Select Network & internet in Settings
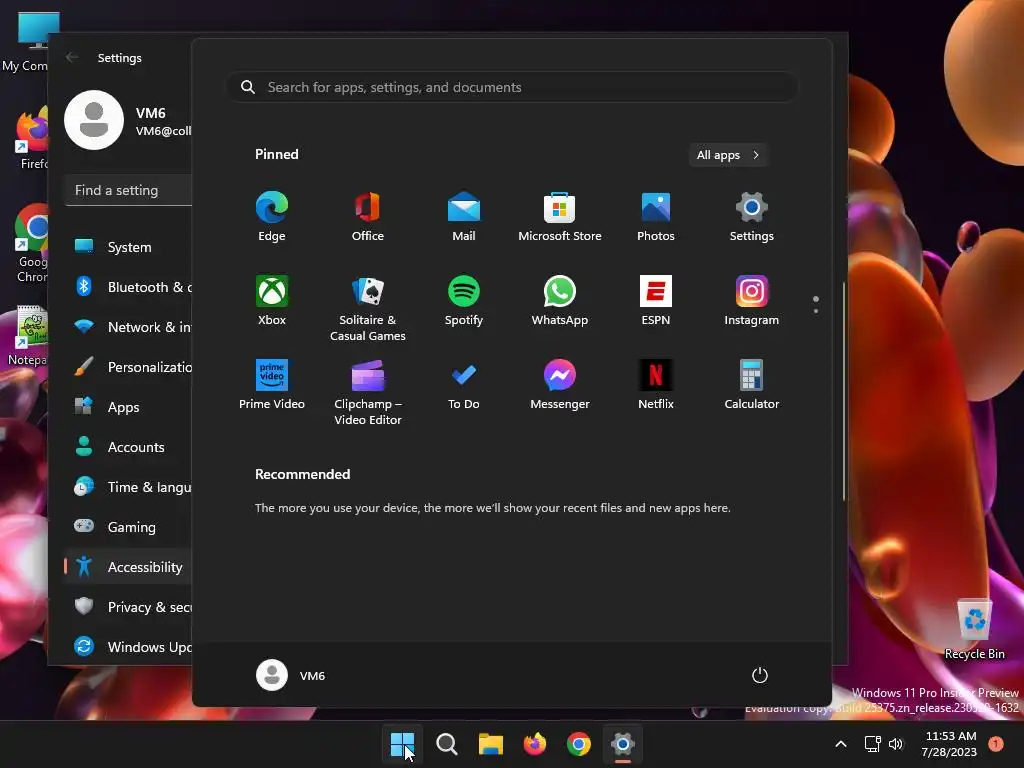 coord(128,327)
